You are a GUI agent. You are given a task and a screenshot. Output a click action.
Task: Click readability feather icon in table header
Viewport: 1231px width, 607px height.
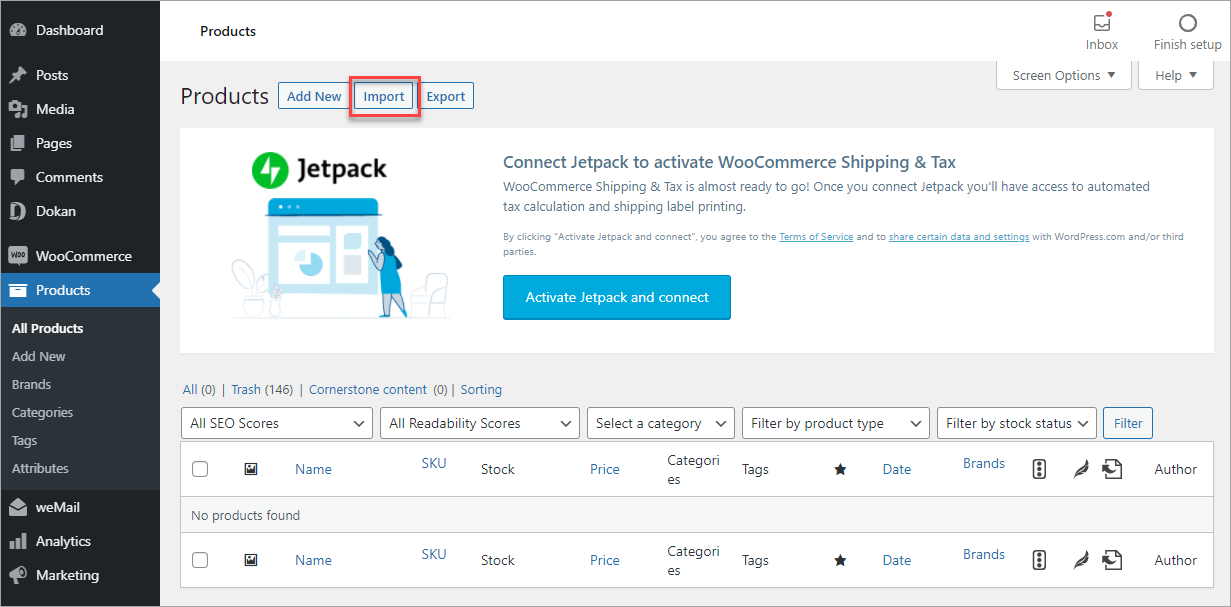point(1080,469)
